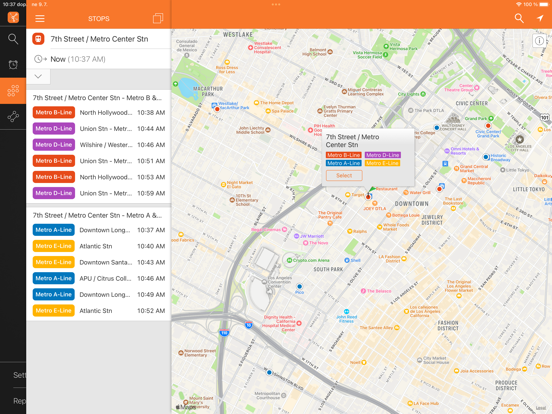The width and height of the screenshot is (552, 414).
Task: Open the 10:49 AM Downtown Long A-Line departure
Action: [x=99, y=295]
